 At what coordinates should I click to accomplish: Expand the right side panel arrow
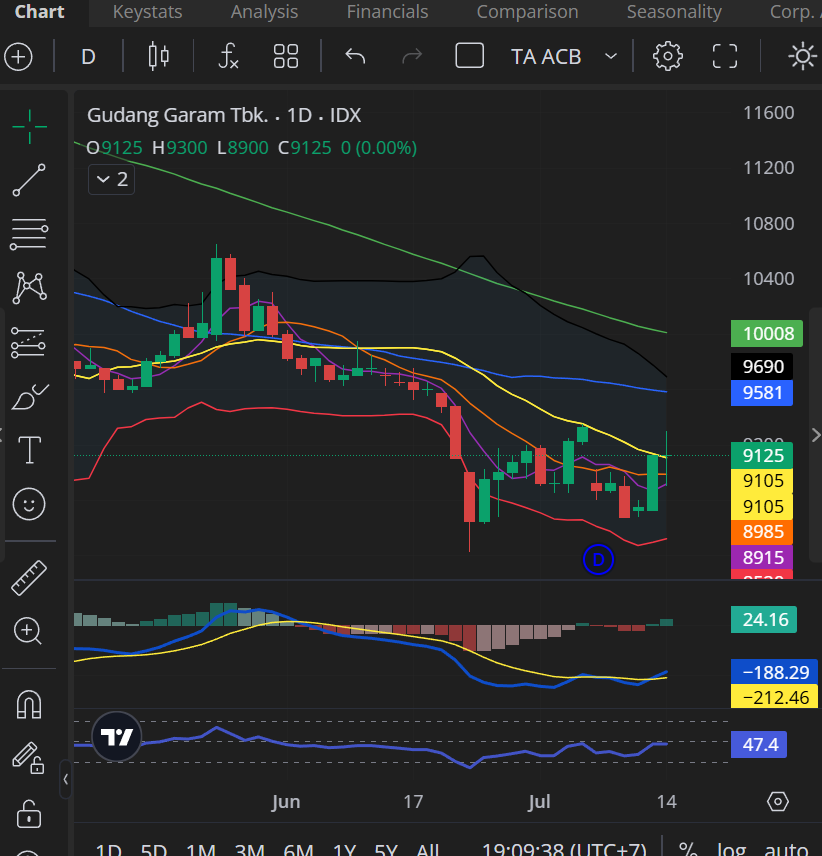(x=815, y=435)
